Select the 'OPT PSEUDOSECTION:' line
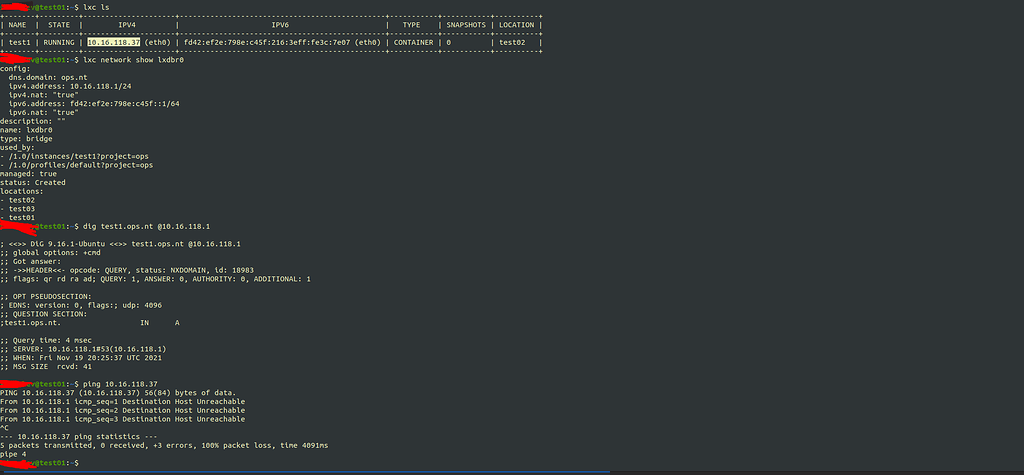This screenshot has height=475, width=1024. pos(46,297)
